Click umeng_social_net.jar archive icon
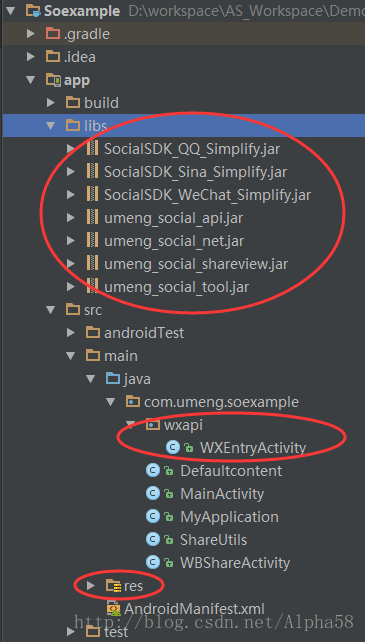 (x=93, y=240)
